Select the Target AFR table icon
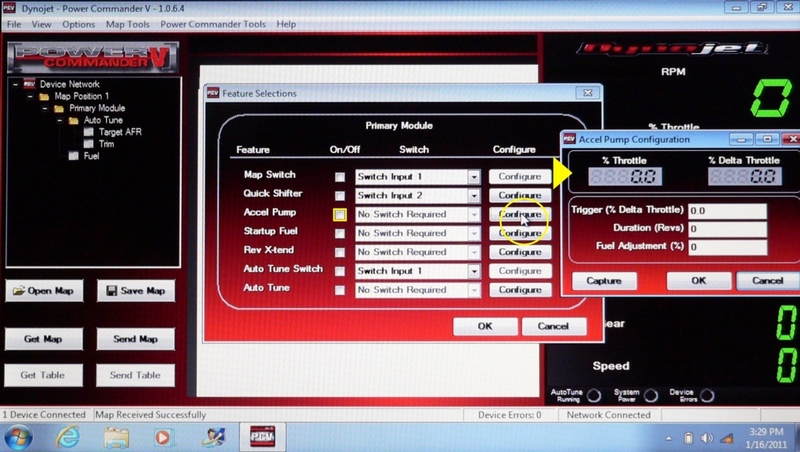 click(88, 132)
